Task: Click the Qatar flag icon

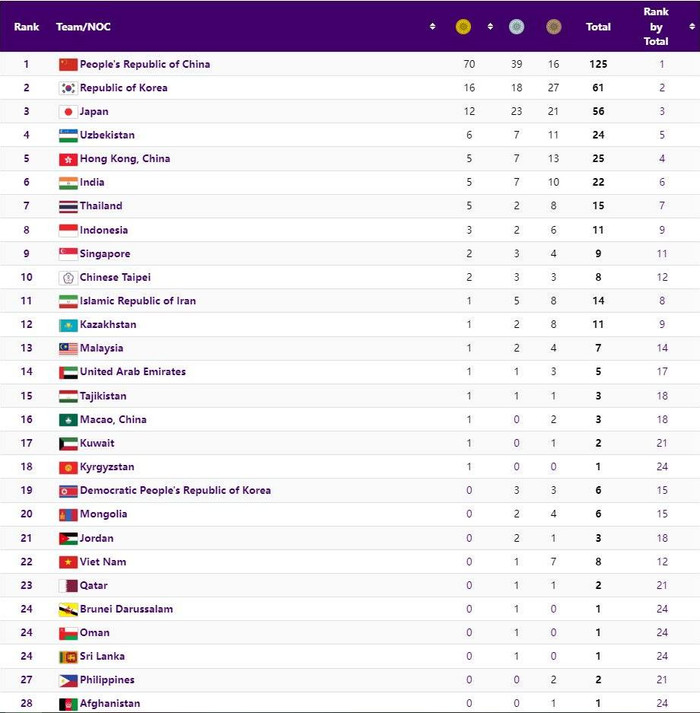Action: tap(68, 586)
